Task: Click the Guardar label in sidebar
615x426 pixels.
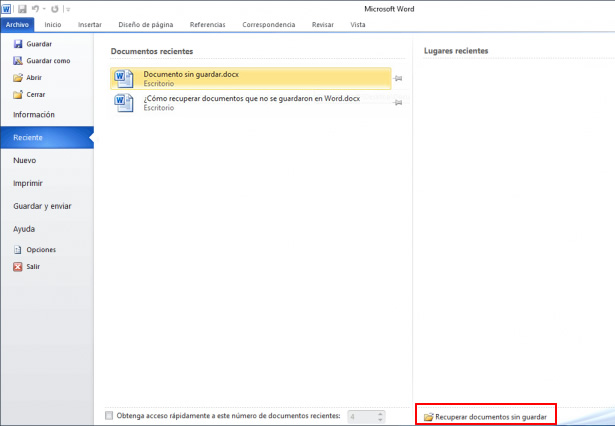Action: (39, 44)
